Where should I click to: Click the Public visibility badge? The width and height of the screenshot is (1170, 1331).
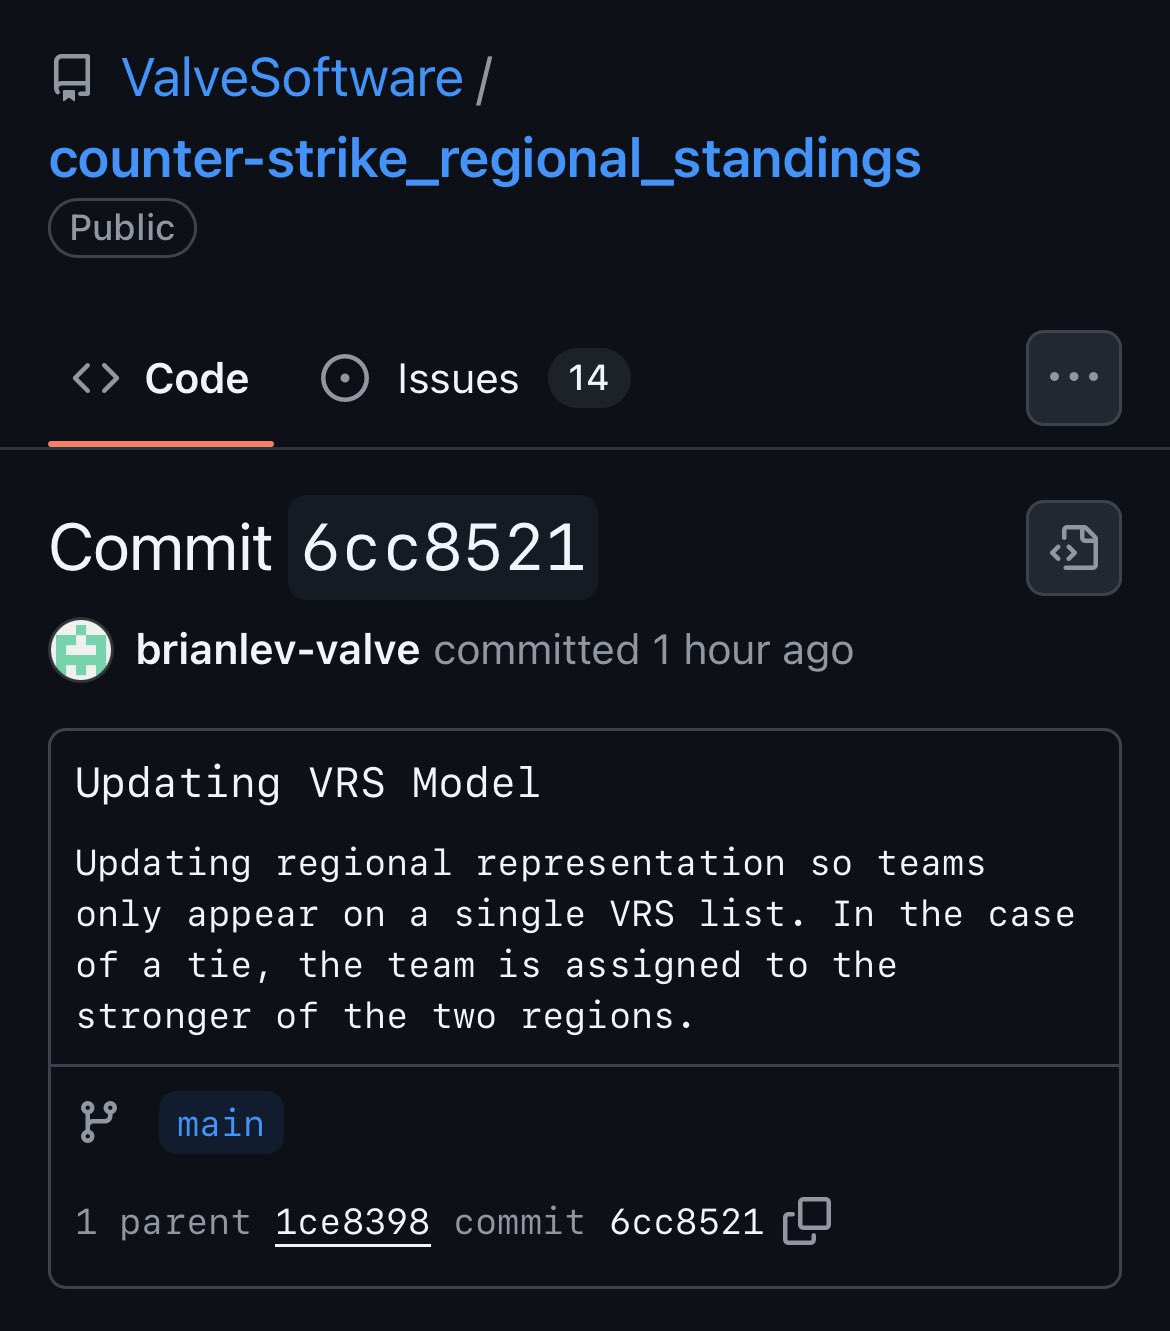pyautogui.click(x=122, y=228)
